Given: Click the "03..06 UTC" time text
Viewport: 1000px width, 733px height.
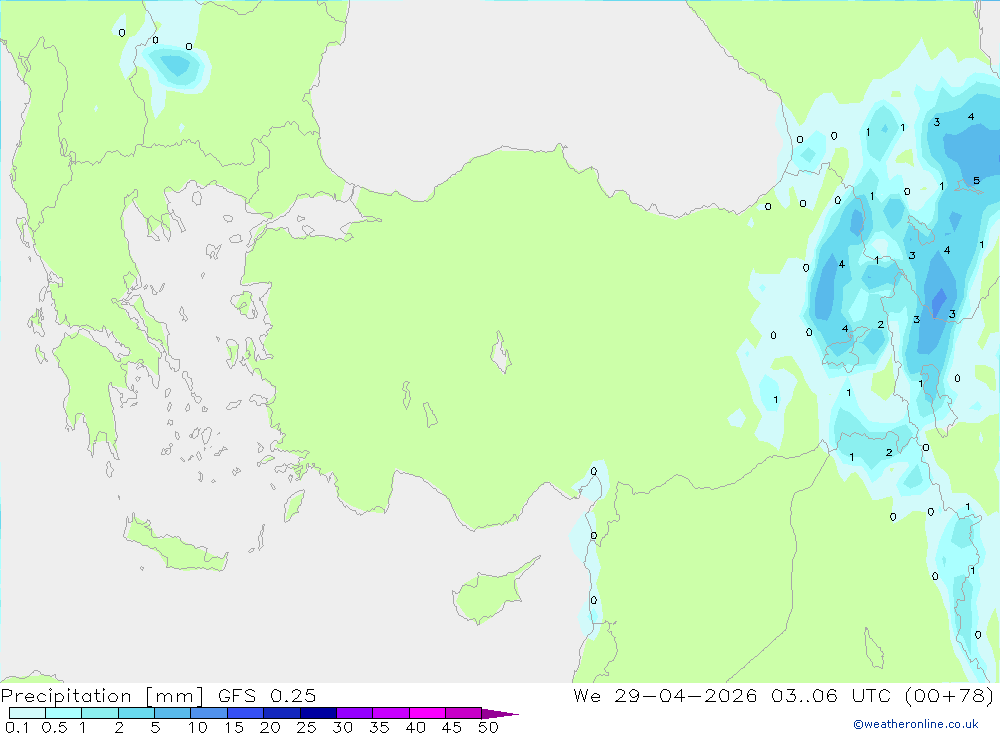Looking at the screenshot, I should click(831, 695).
